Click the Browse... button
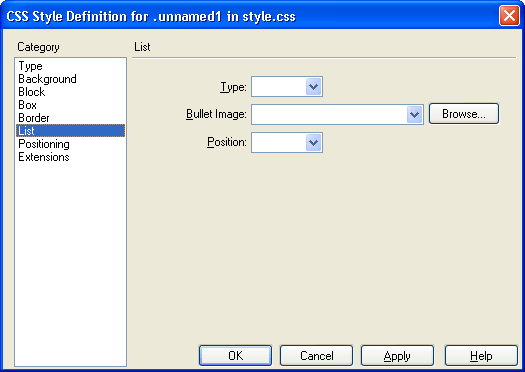Viewport: 525px width, 372px height. 464,114
